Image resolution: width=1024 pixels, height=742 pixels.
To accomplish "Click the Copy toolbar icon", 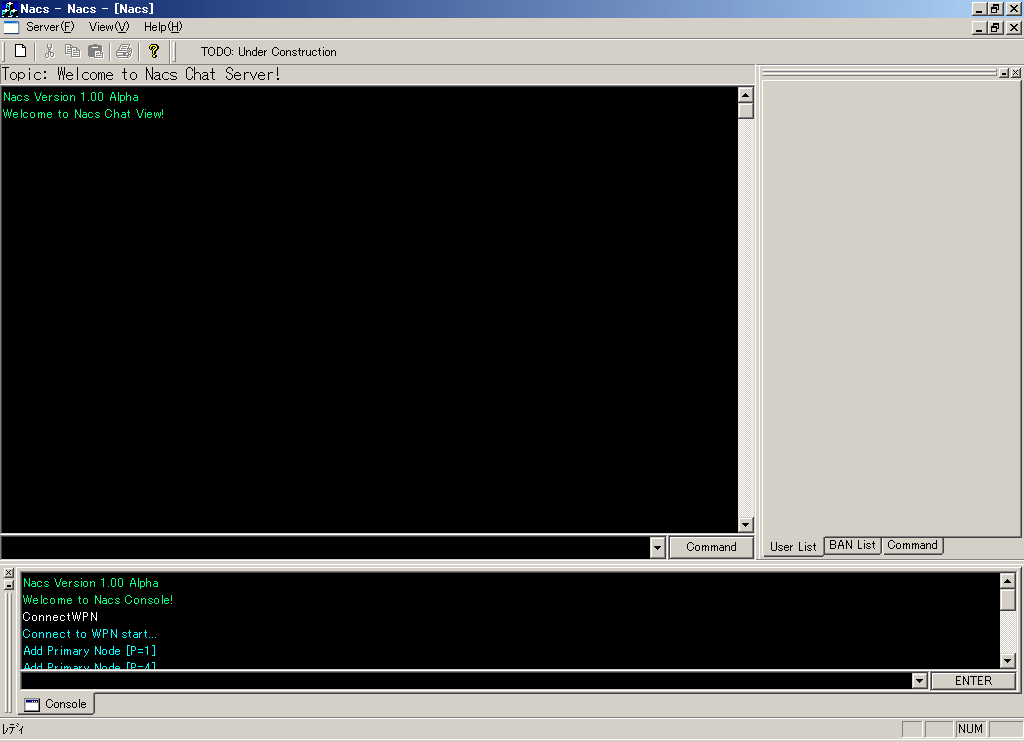I will pos(72,51).
